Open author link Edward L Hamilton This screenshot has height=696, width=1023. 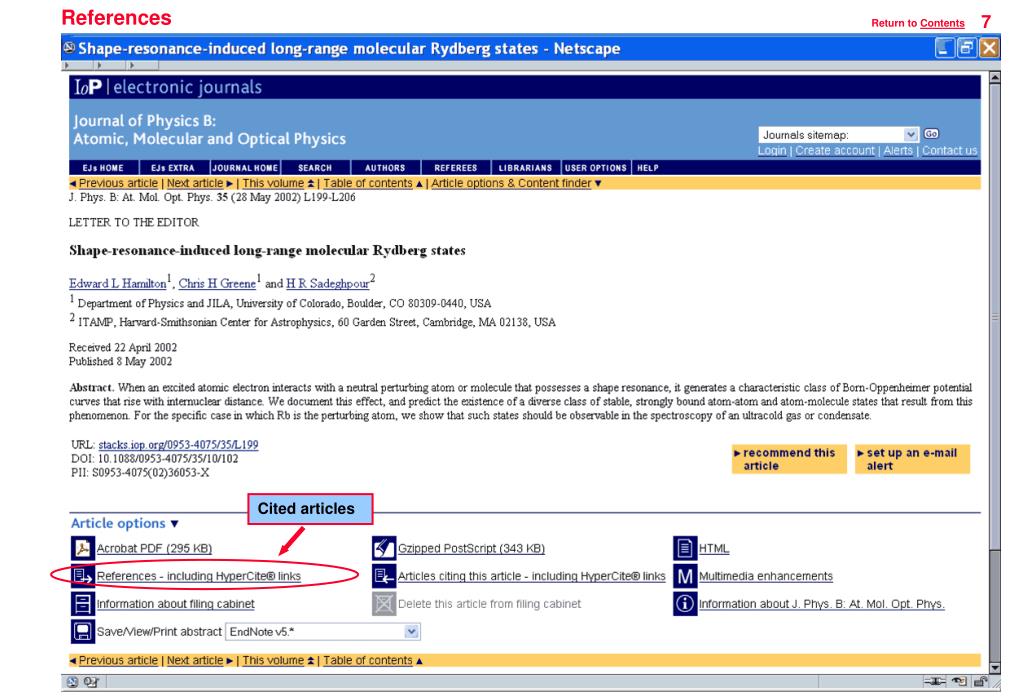click(109, 284)
